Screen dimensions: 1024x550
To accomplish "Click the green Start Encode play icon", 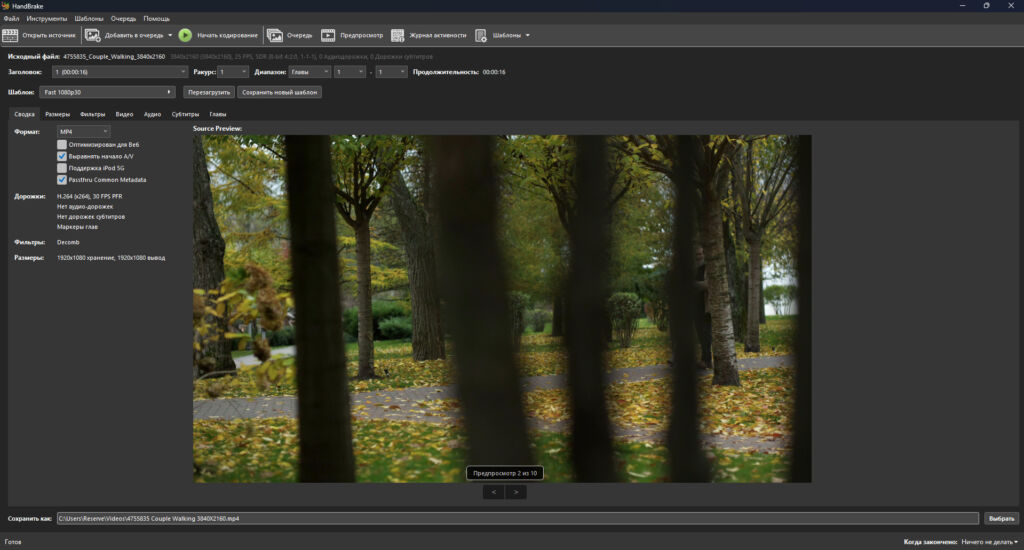I will click(185, 35).
